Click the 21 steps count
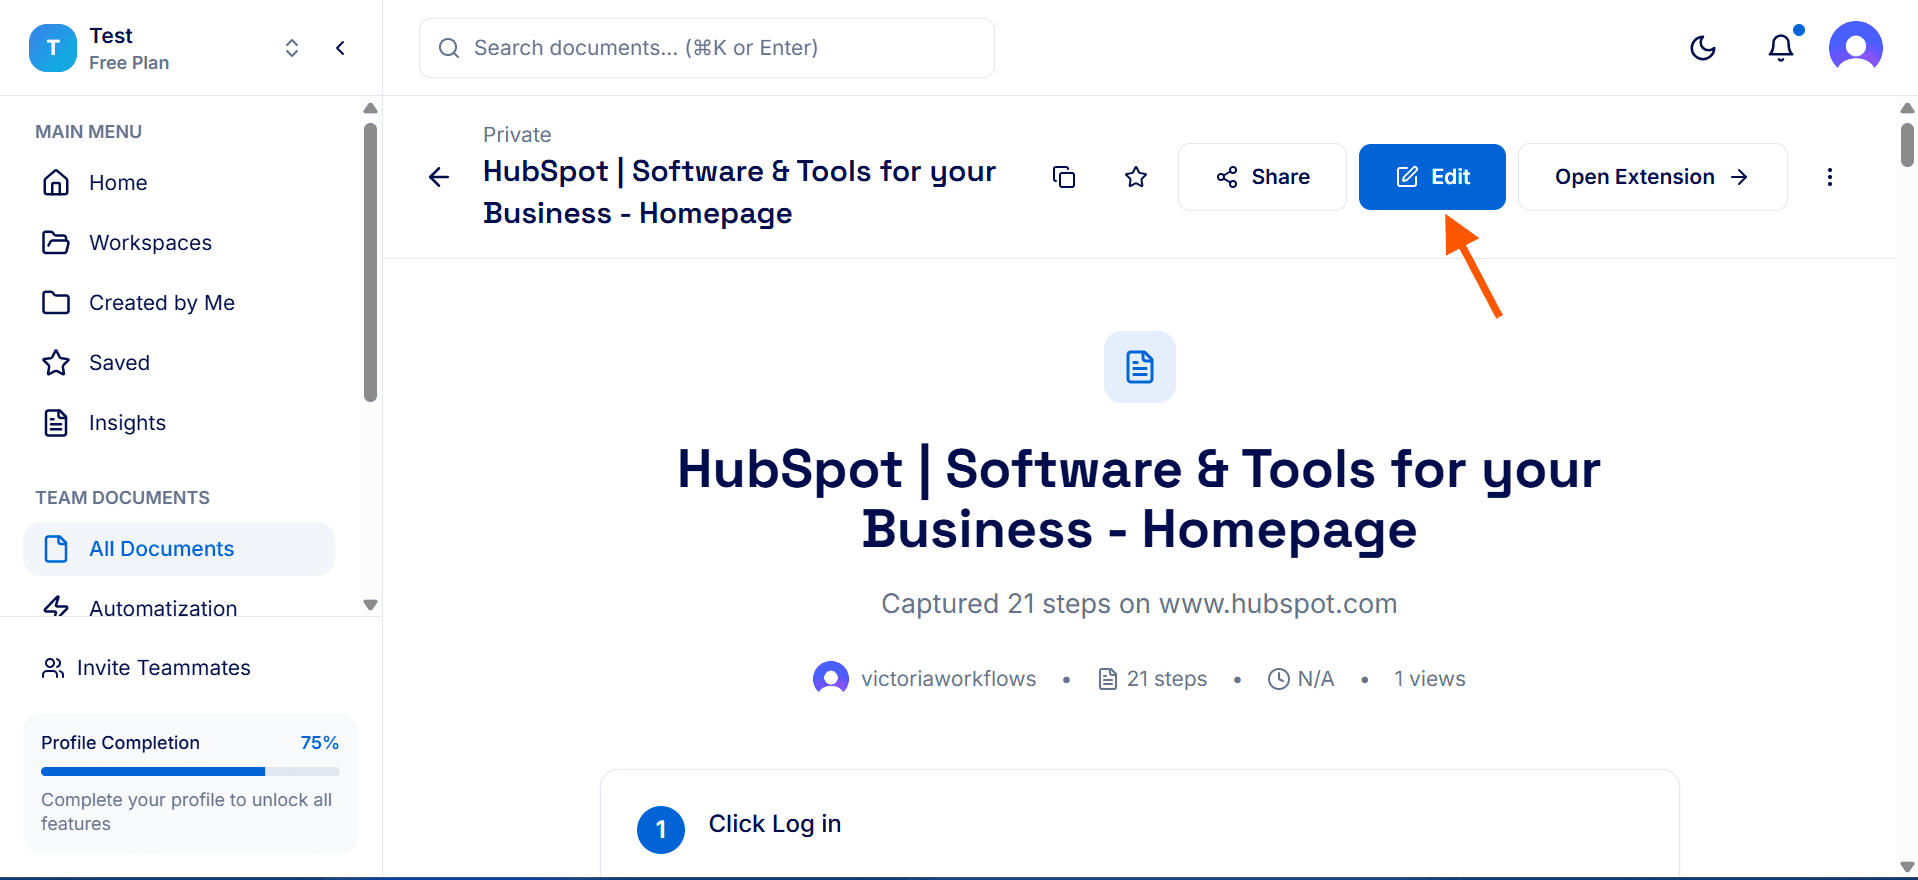 click(1166, 679)
